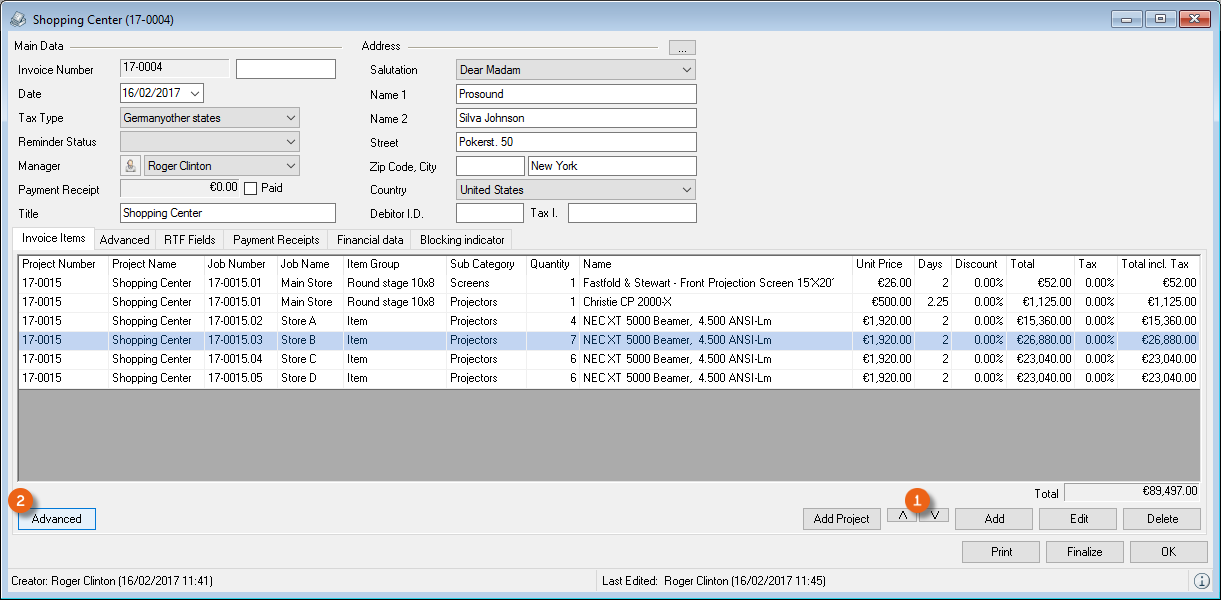Open the Salutation dropdown

coord(686,70)
